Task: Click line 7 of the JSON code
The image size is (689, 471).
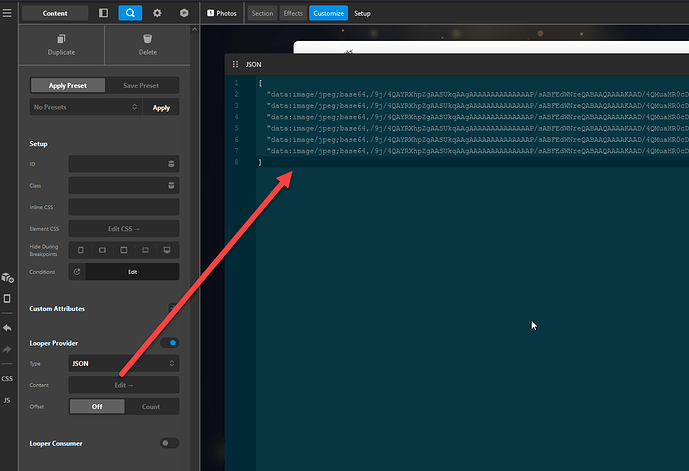Action: (x=478, y=151)
